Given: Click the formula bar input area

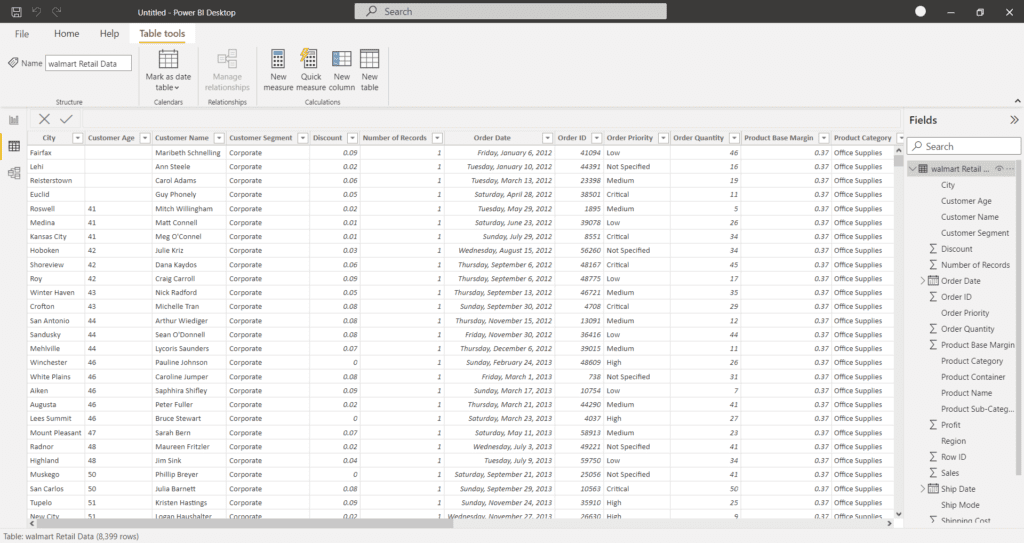Looking at the screenshot, I should pos(490,119).
